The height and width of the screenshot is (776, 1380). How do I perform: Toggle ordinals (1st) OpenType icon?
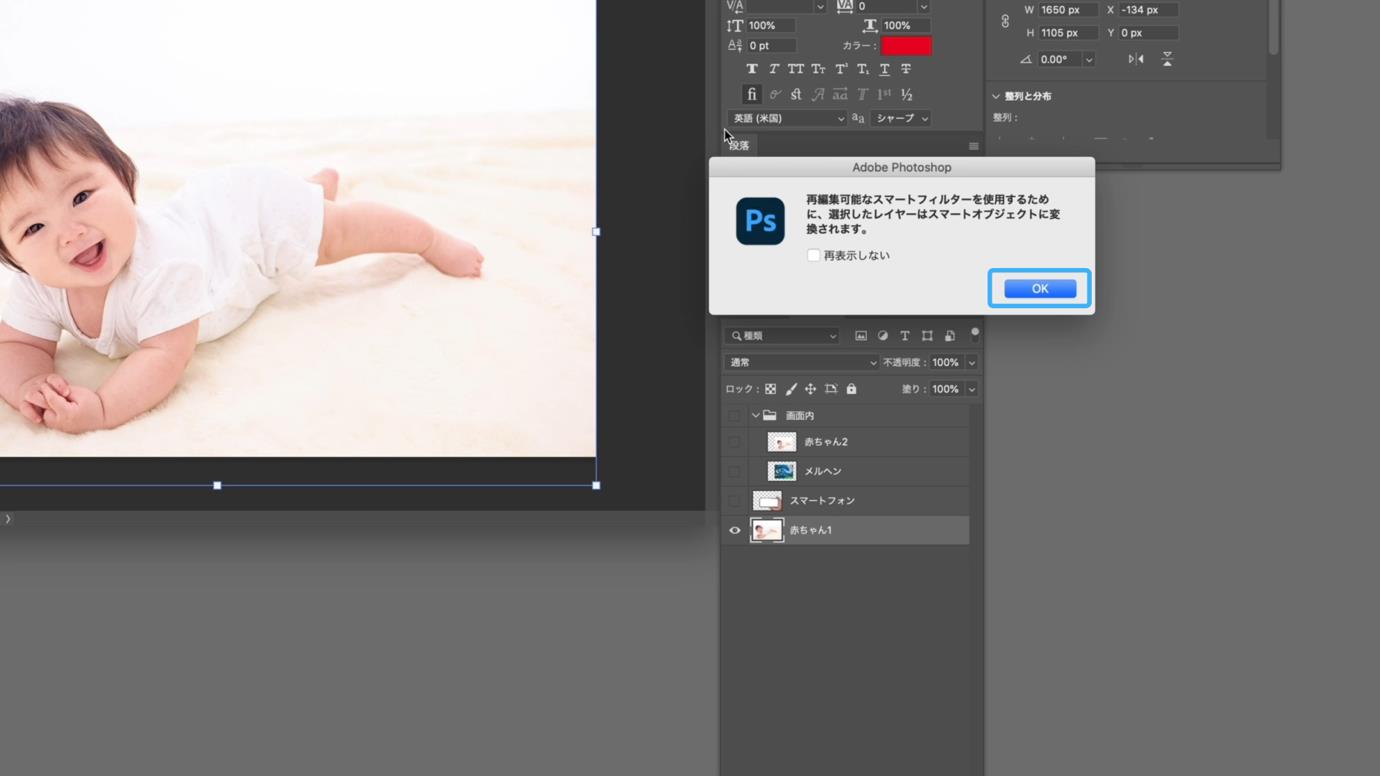(x=884, y=95)
